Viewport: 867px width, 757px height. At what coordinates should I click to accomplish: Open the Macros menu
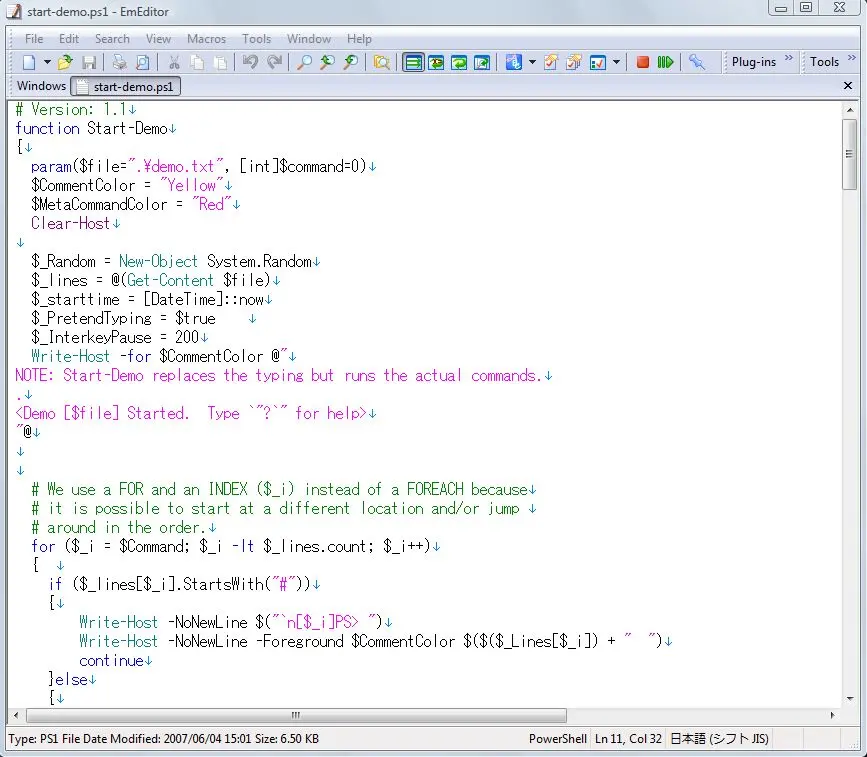point(206,39)
